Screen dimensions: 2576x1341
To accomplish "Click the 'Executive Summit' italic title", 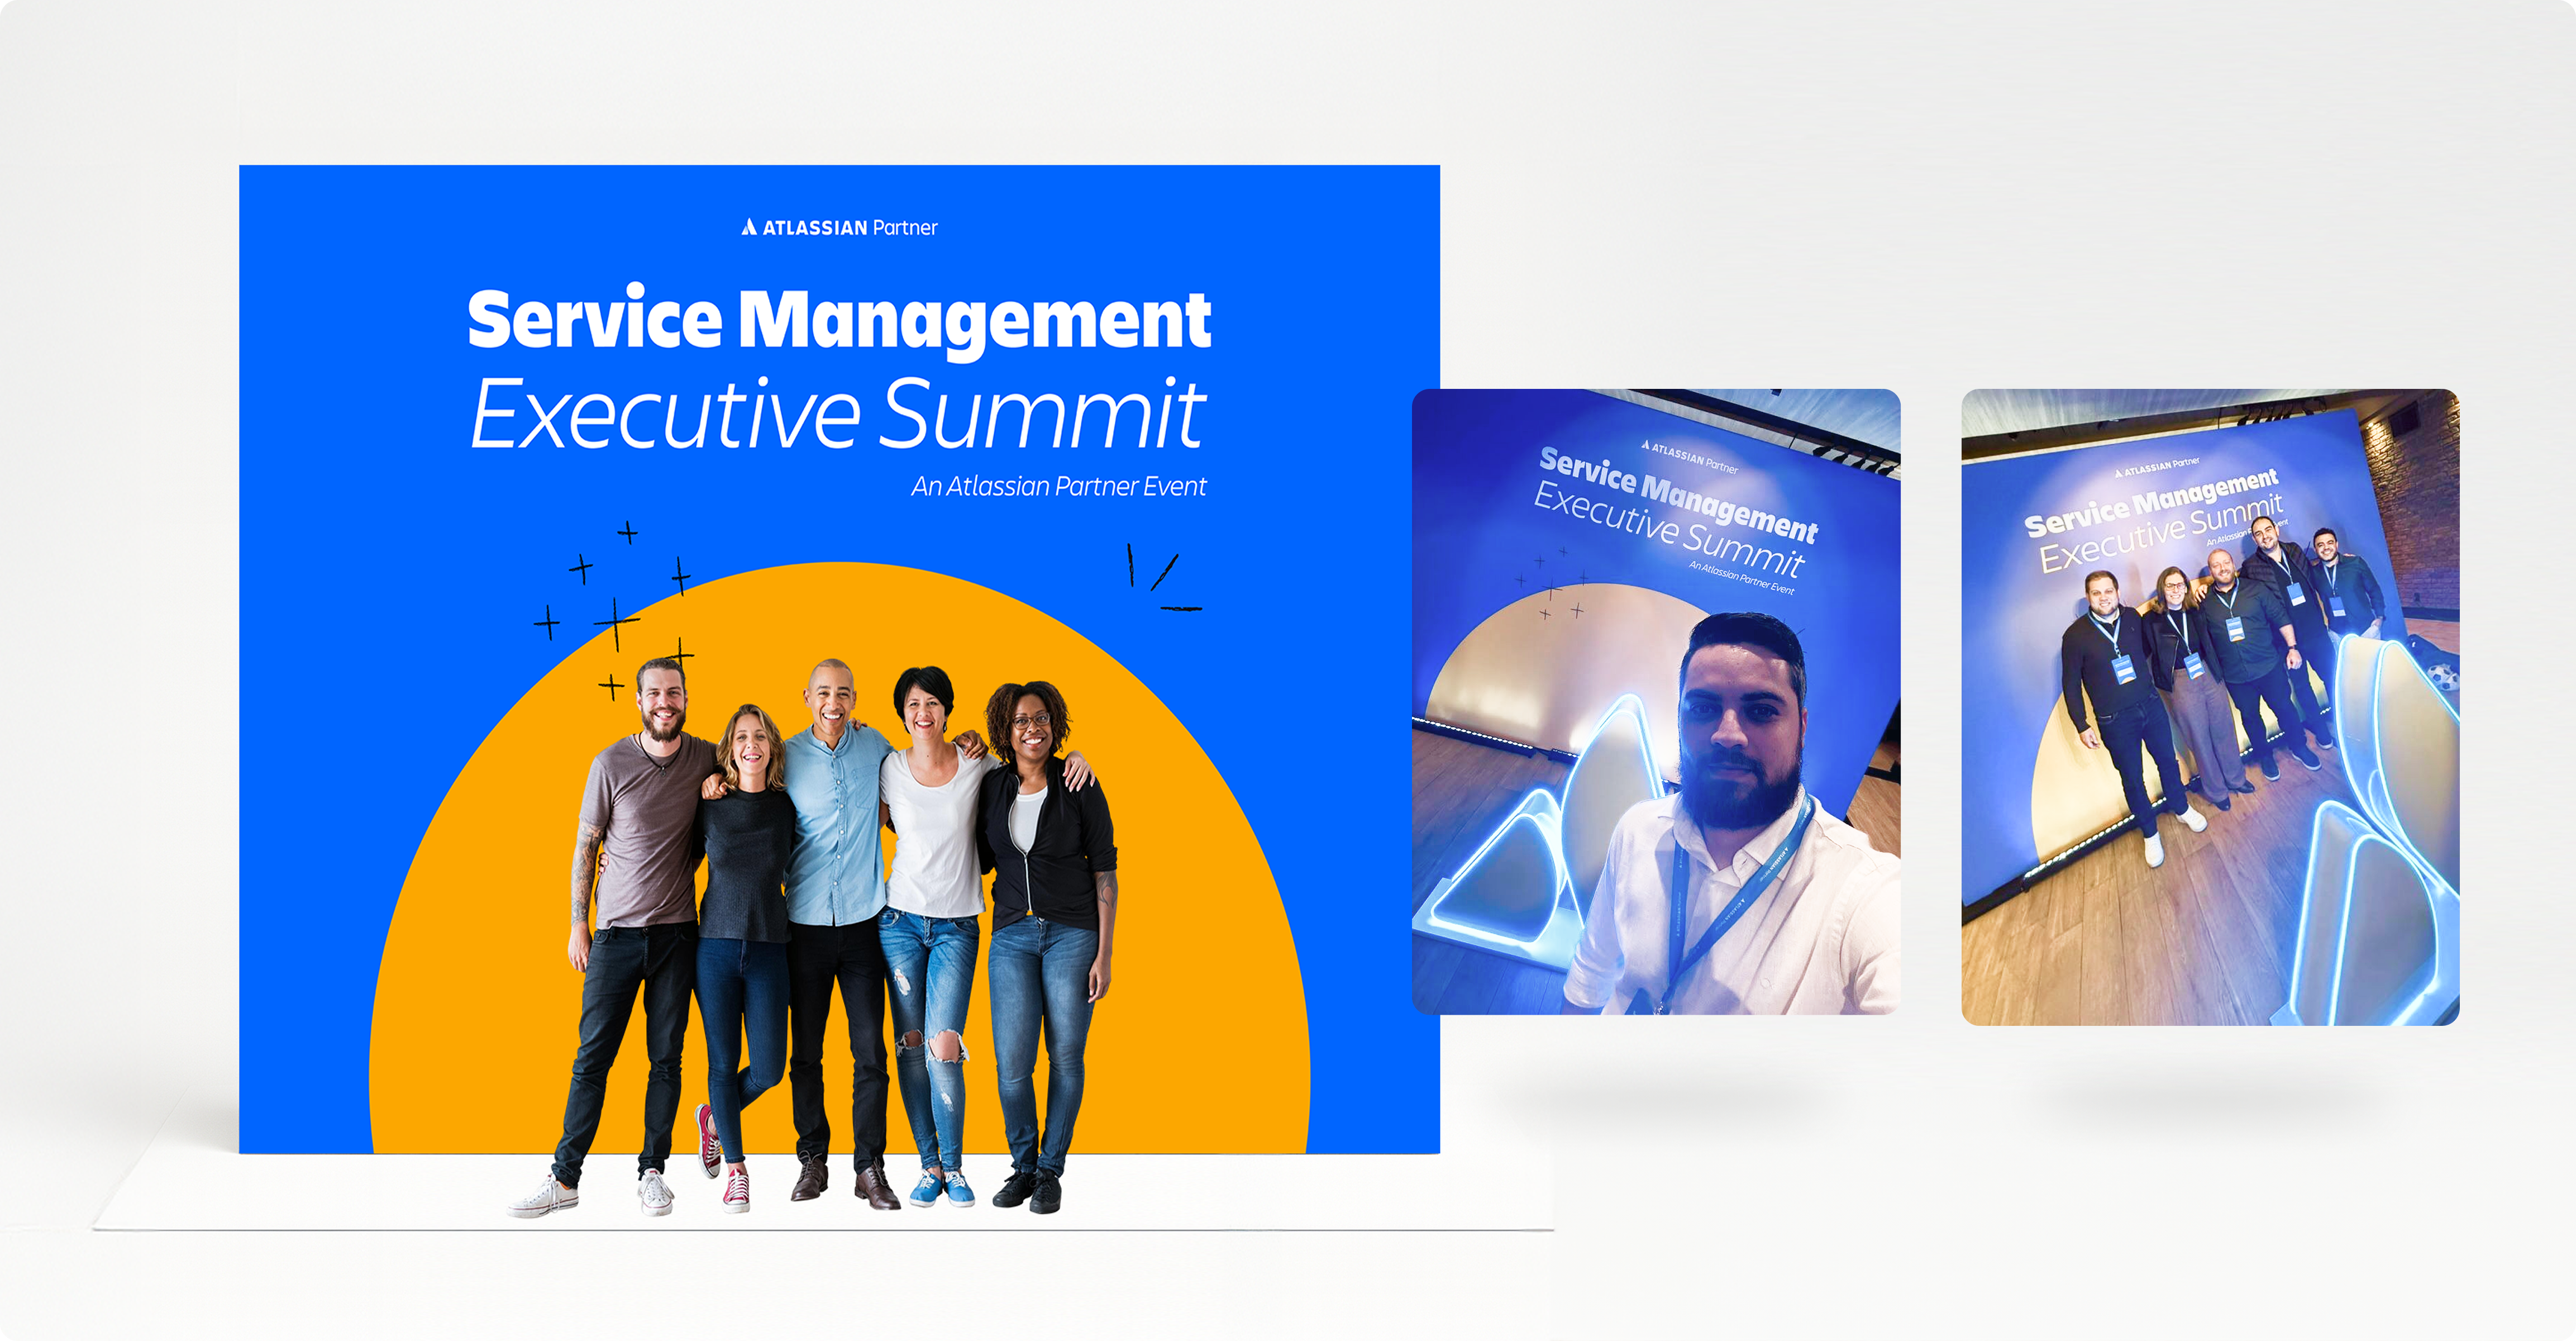I will point(838,414).
